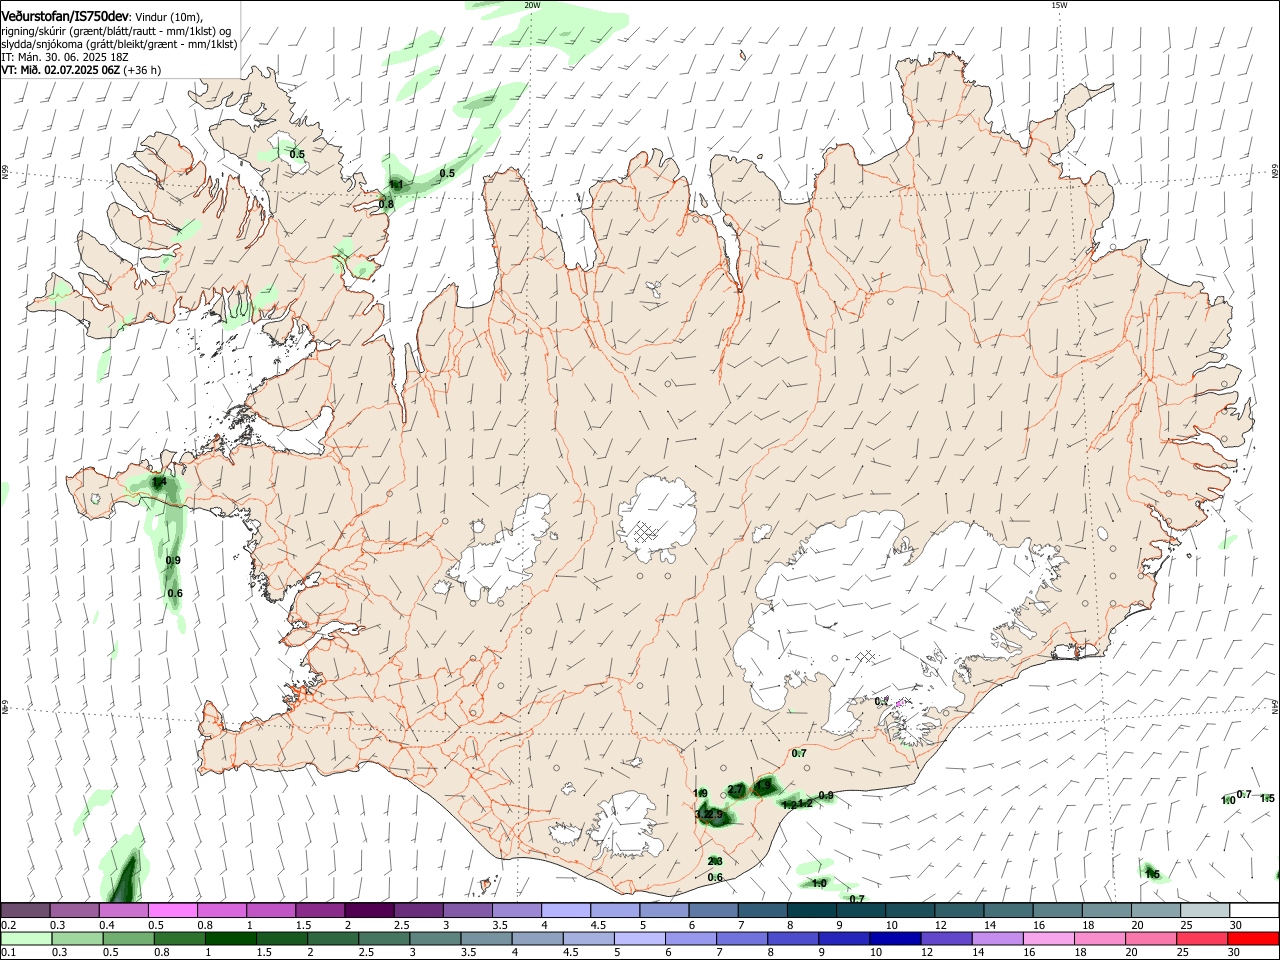Click the header line starting 'slydda/snjókoma'
The height and width of the screenshot is (960, 1280).
(x=119, y=44)
